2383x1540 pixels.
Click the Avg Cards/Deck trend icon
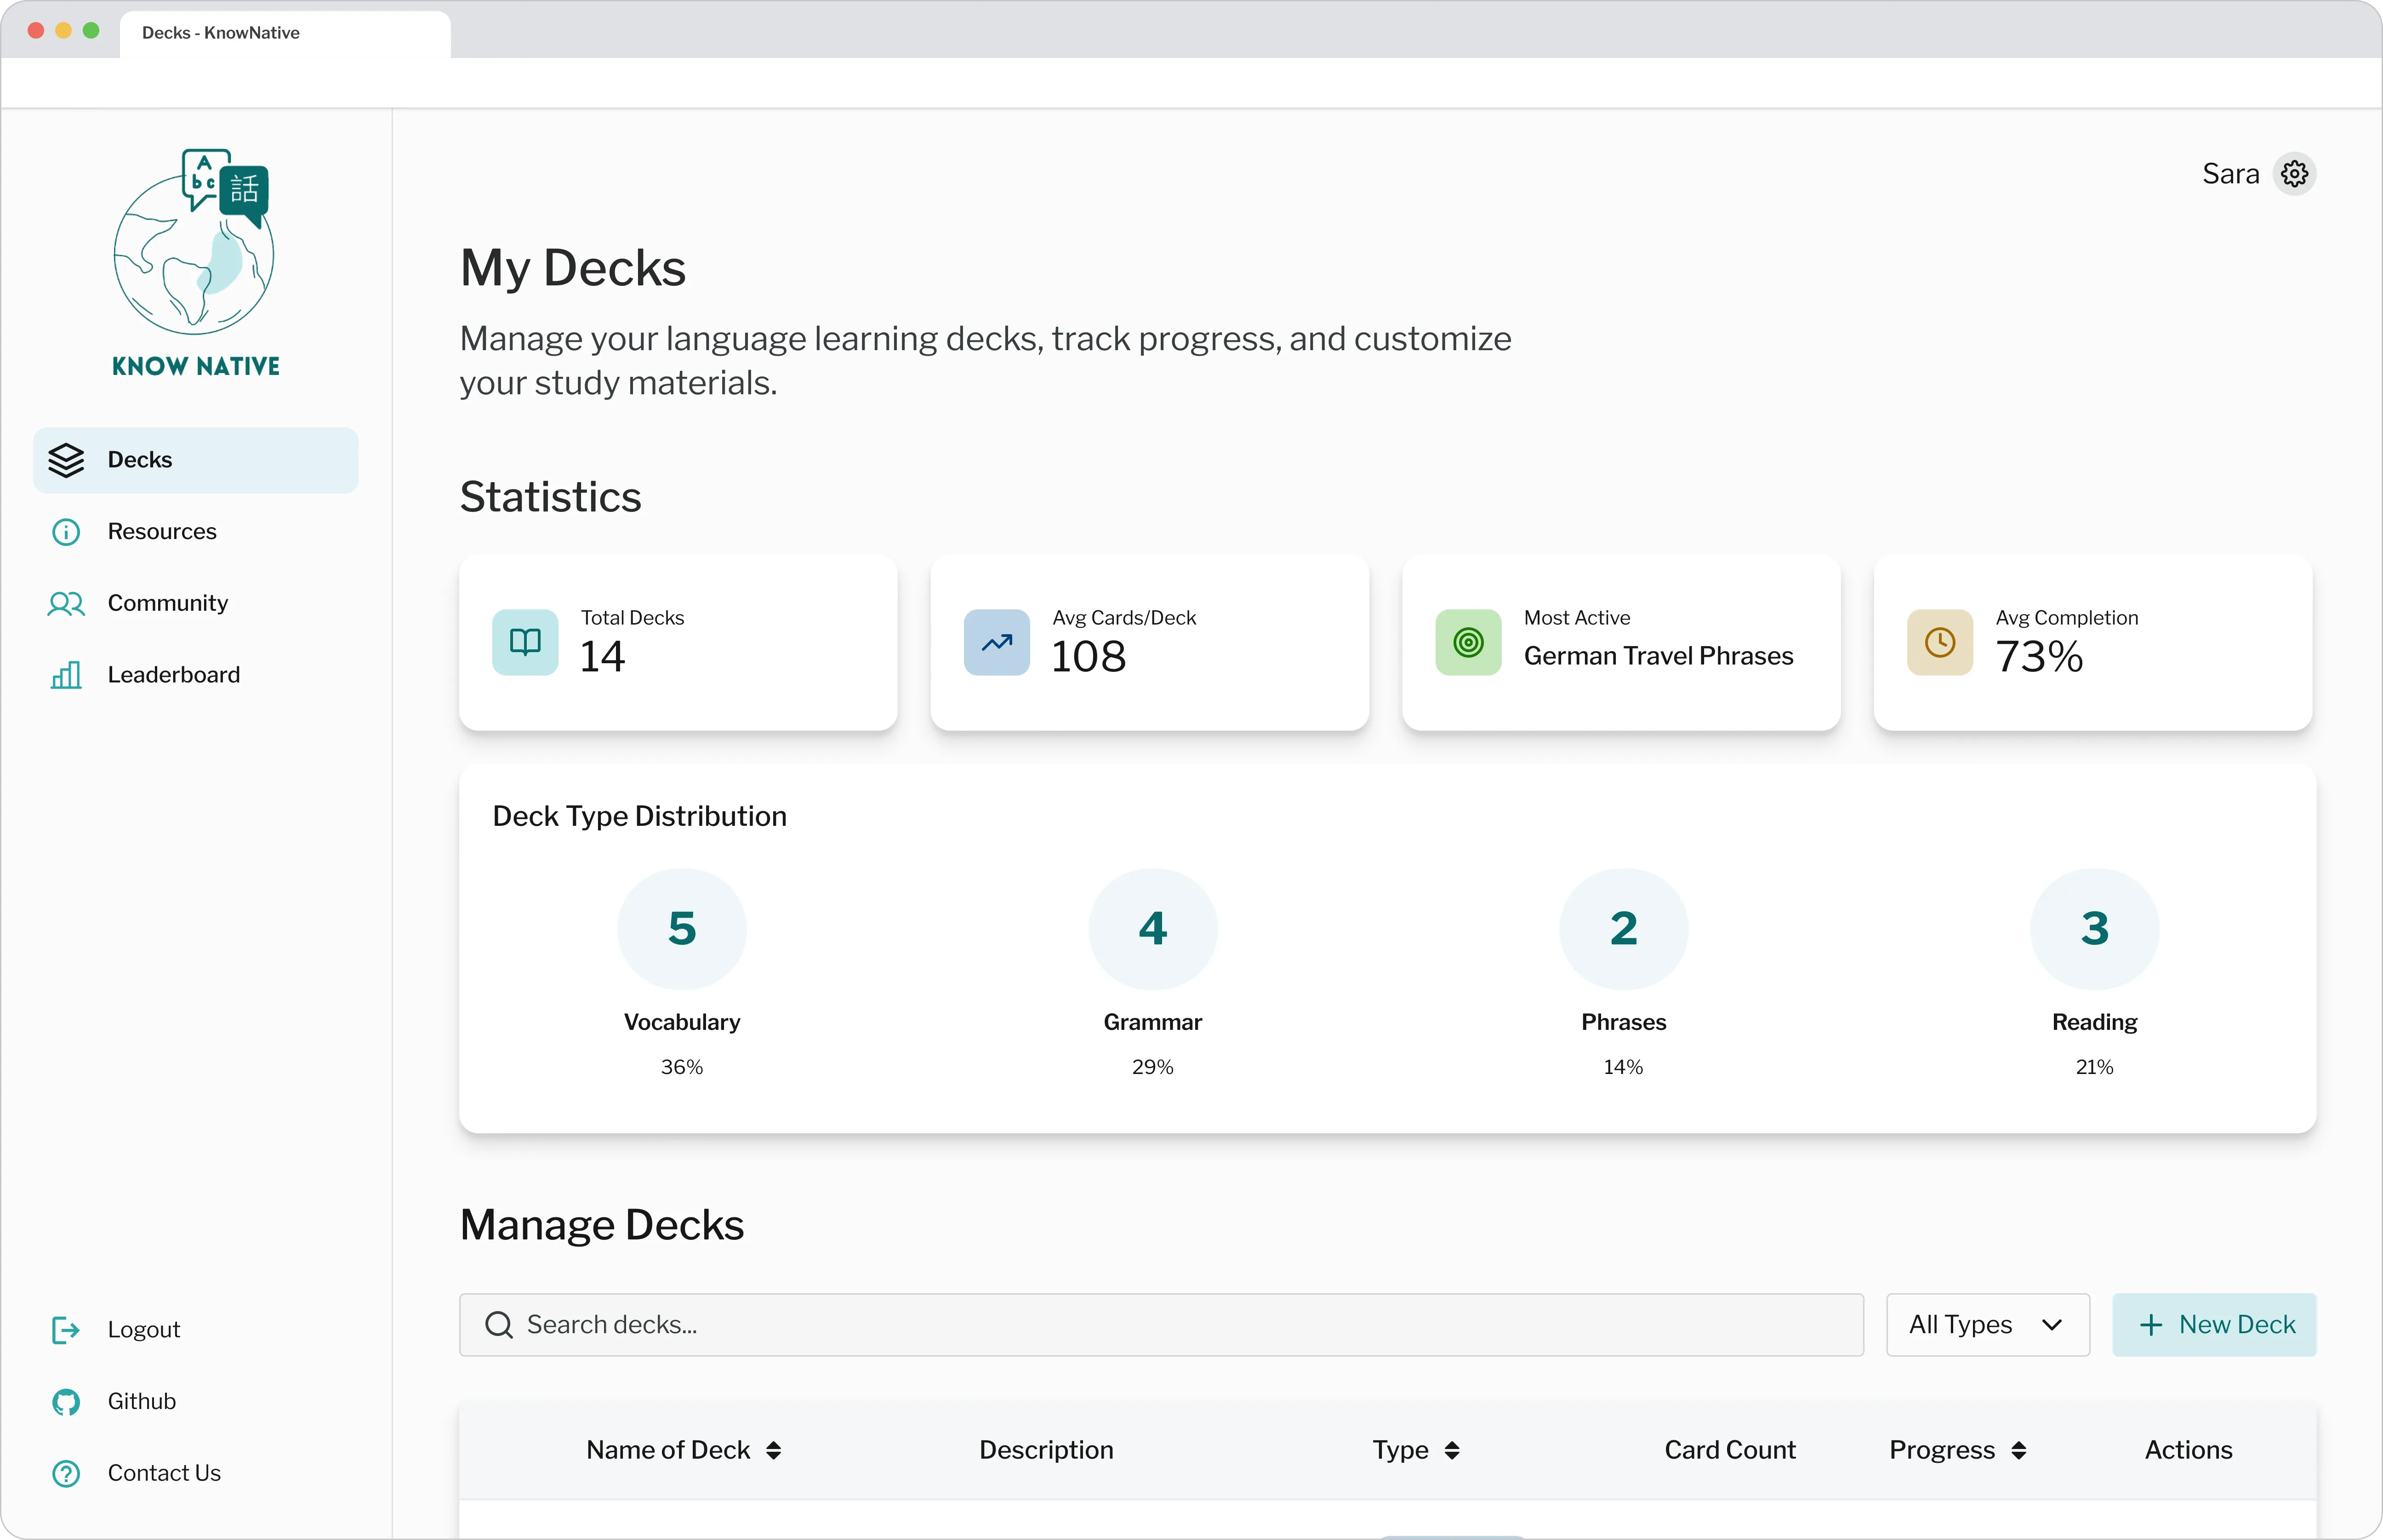pos(996,642)
